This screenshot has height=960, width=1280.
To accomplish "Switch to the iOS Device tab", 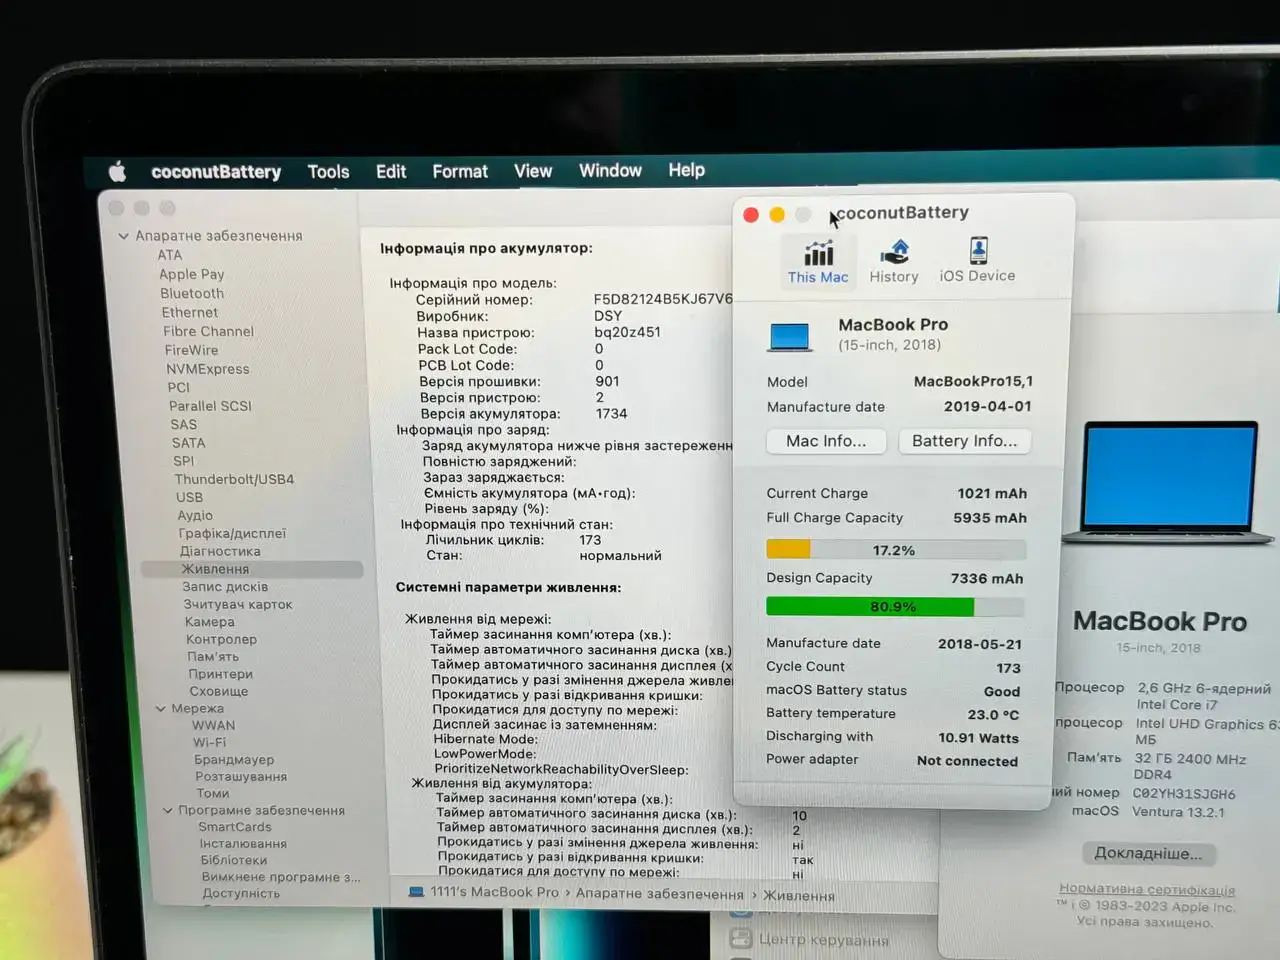I will click(x=977, y=261).
